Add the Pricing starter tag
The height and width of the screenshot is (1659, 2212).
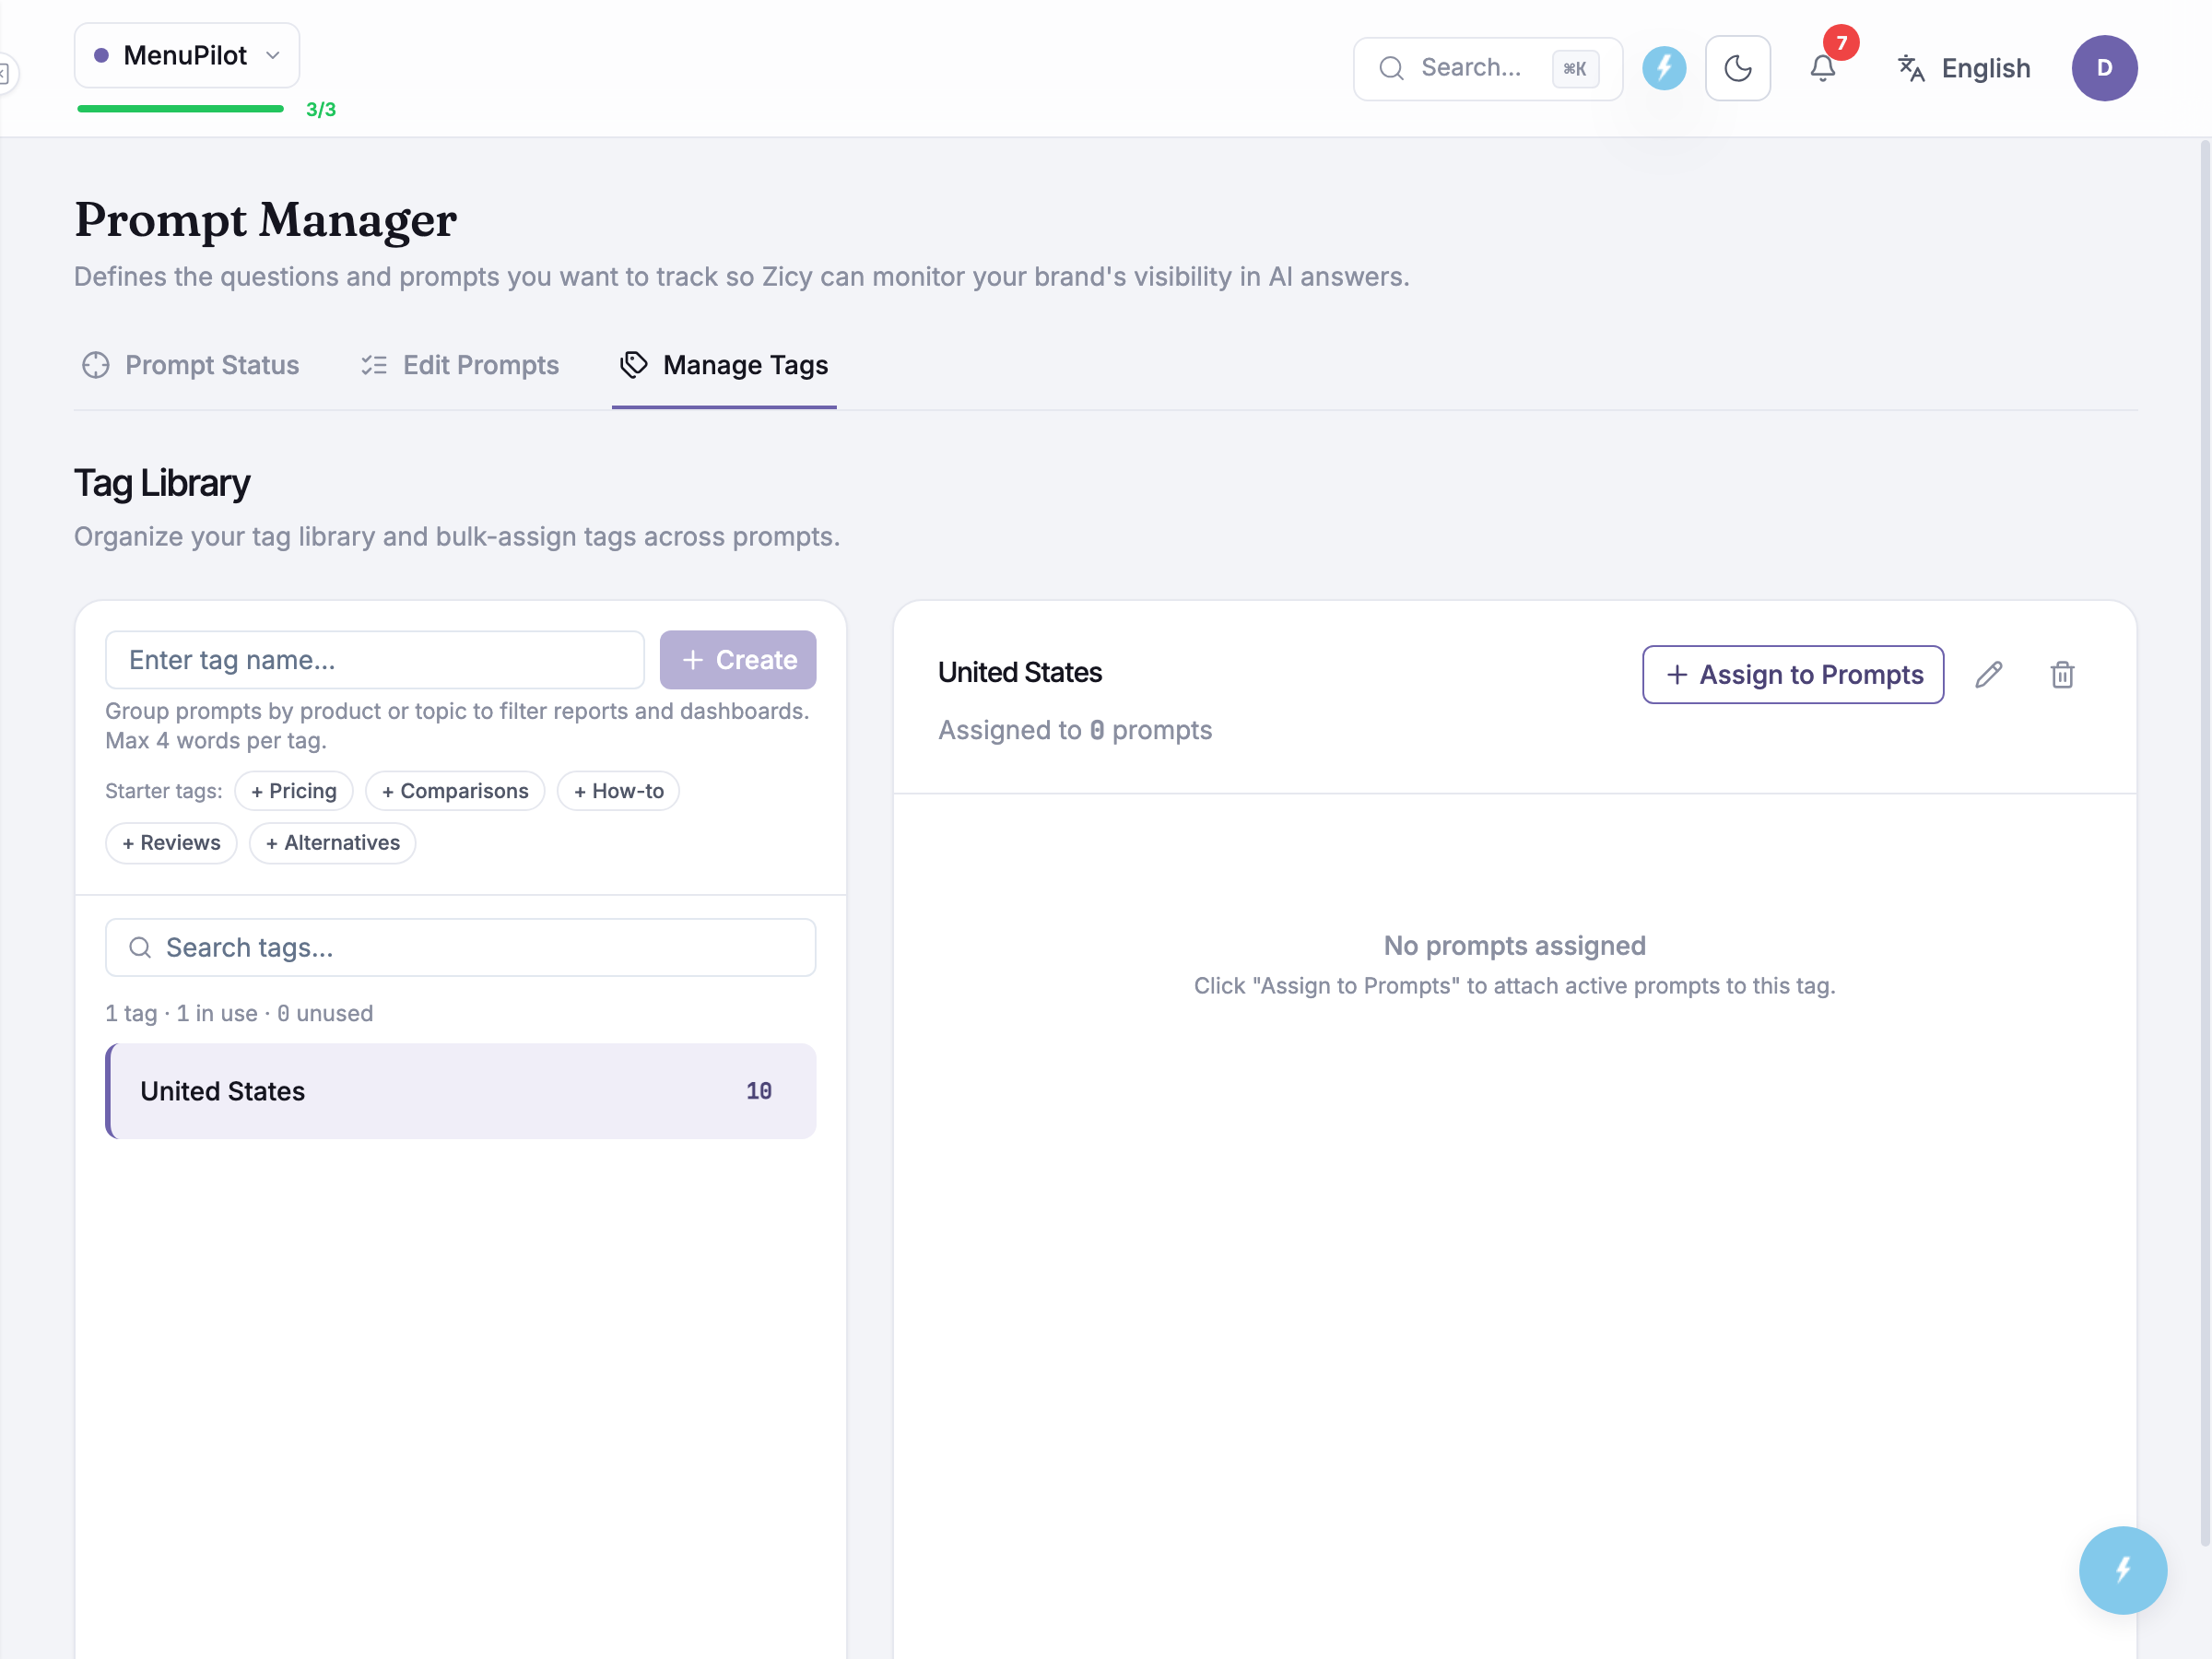click(x=294, y=791)
